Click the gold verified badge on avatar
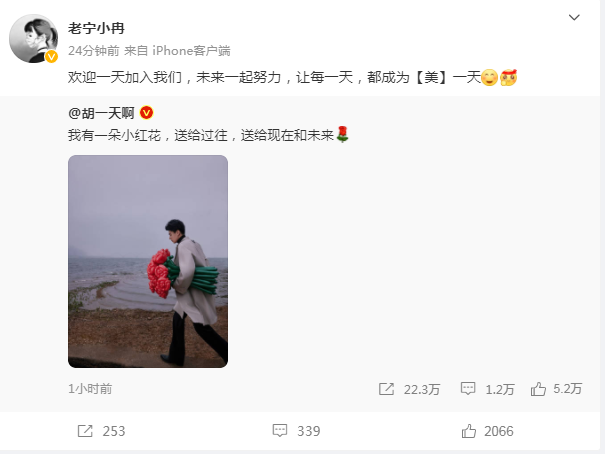Screen dimensions: 605x454 51,56
